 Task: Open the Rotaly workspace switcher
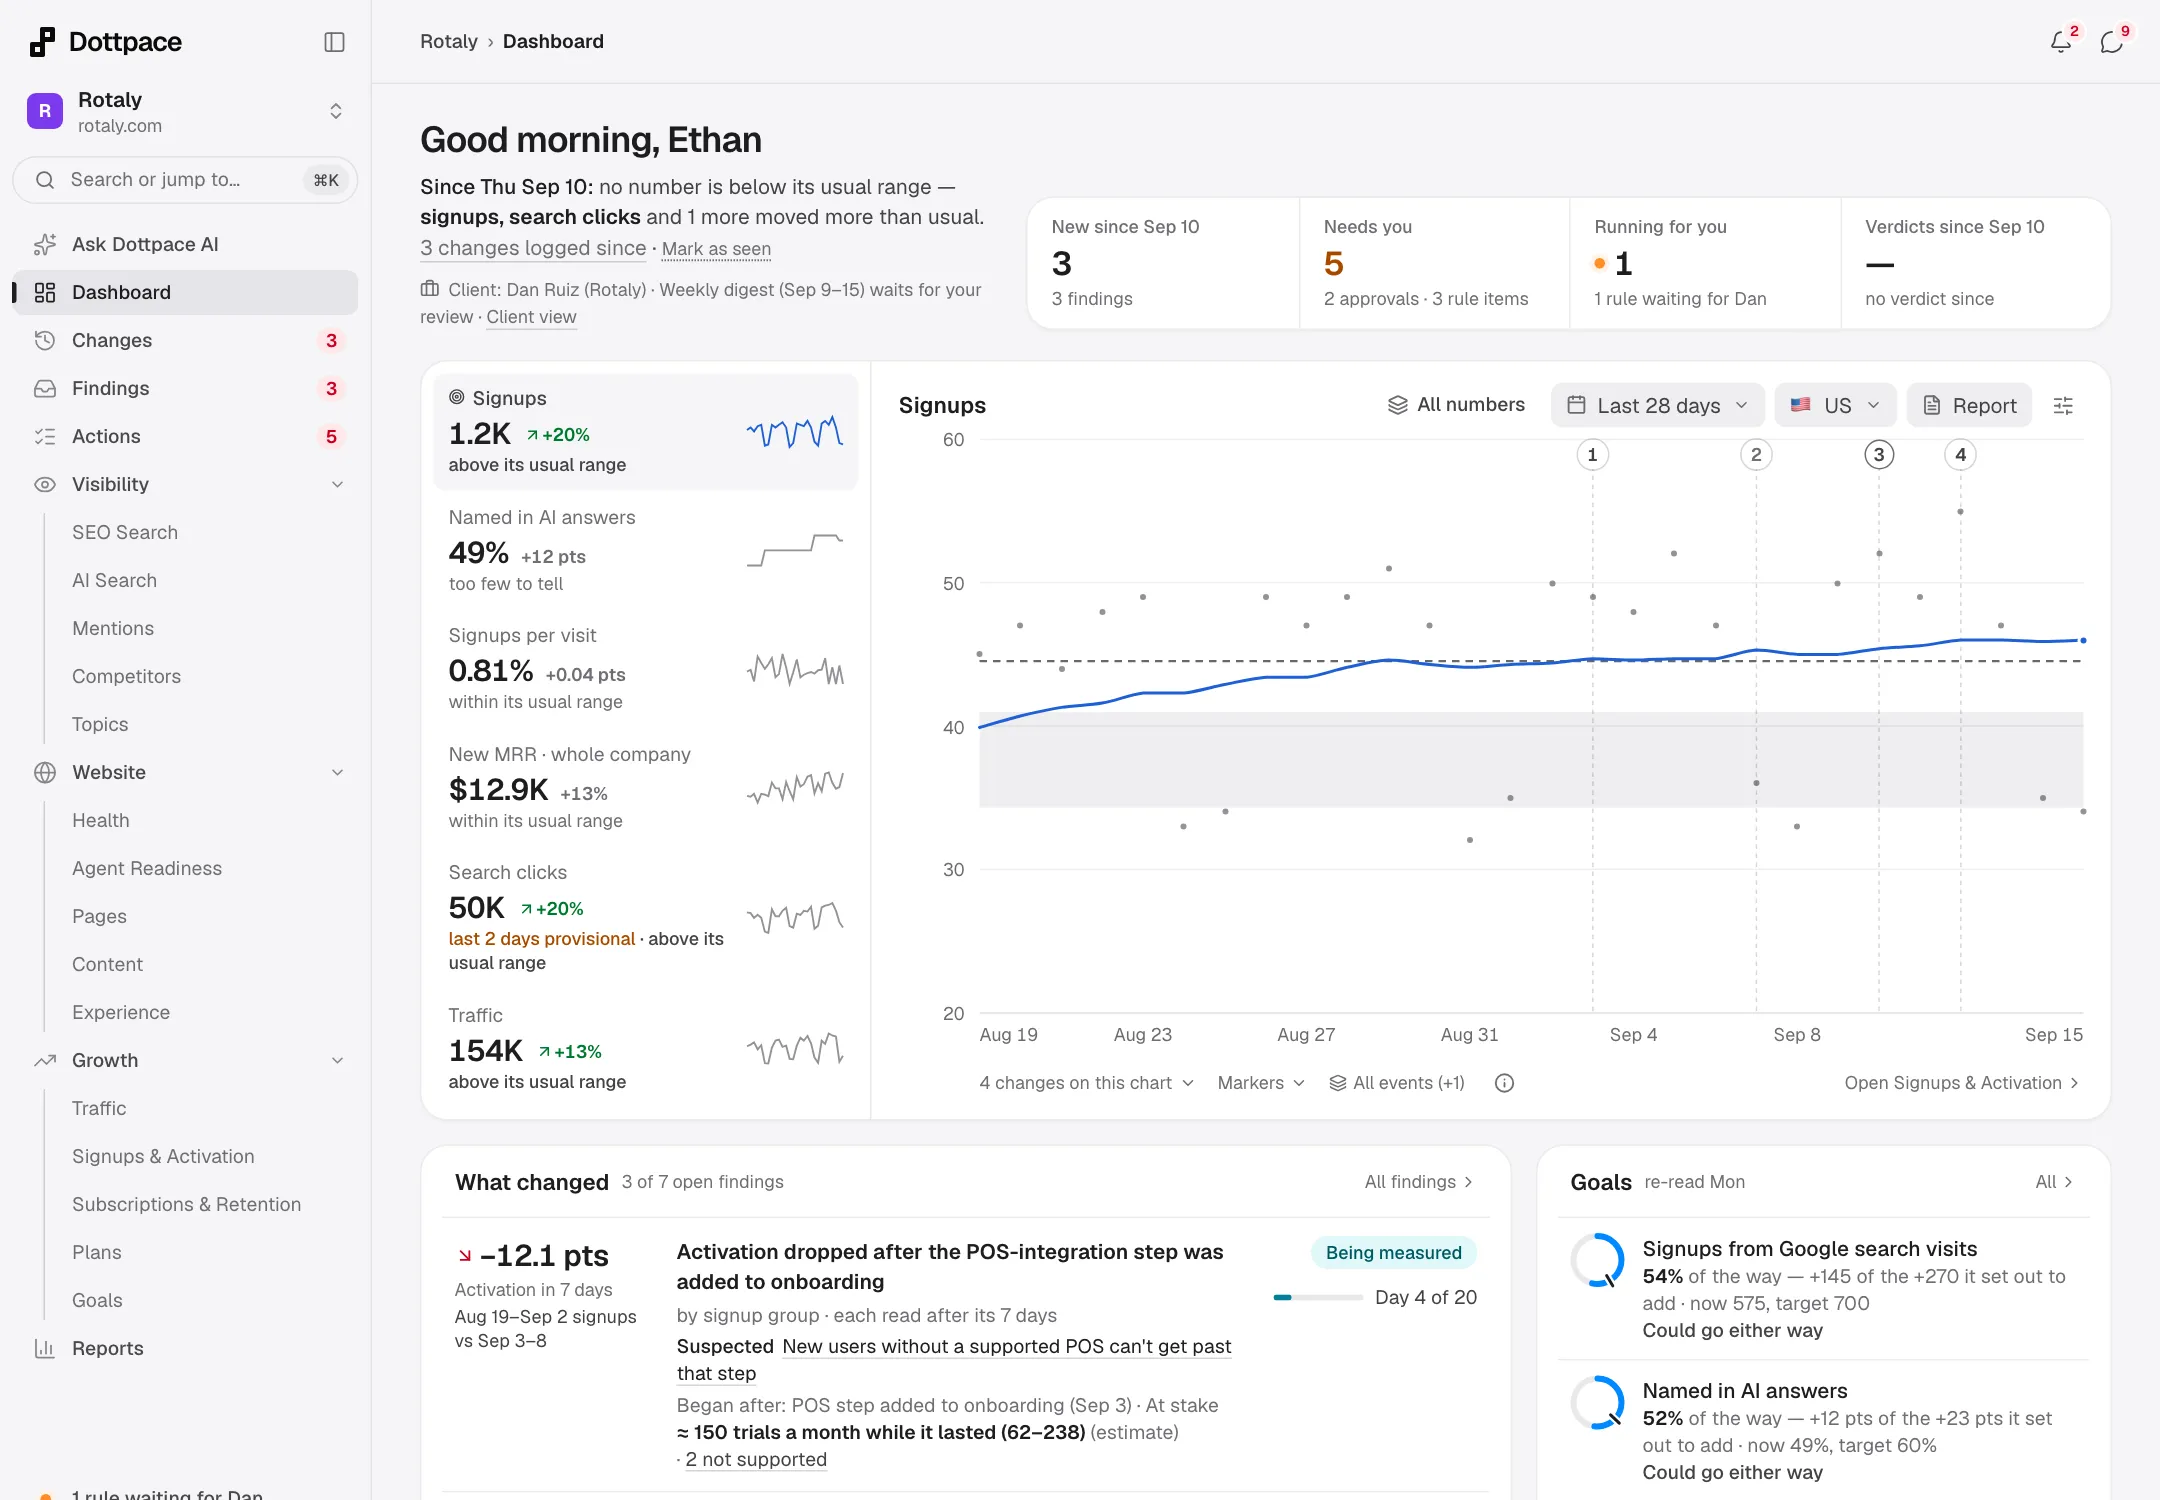click(185, 111)
